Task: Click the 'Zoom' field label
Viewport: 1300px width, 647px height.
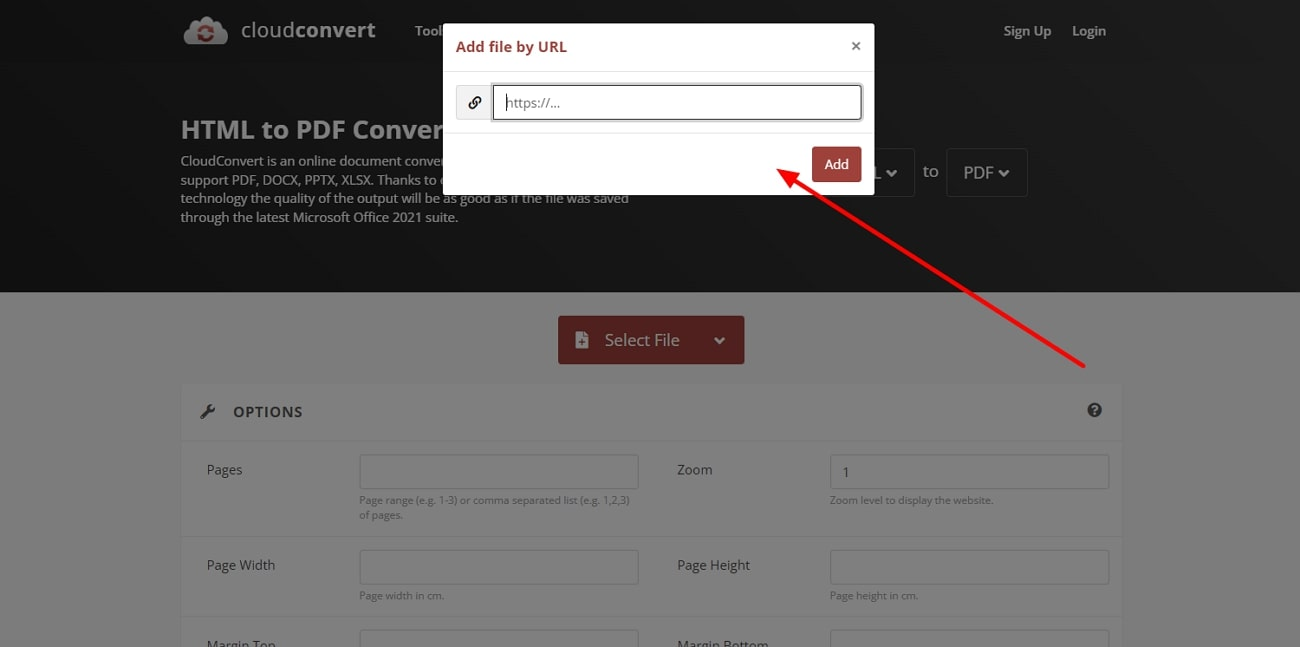Action: point(695,469)
